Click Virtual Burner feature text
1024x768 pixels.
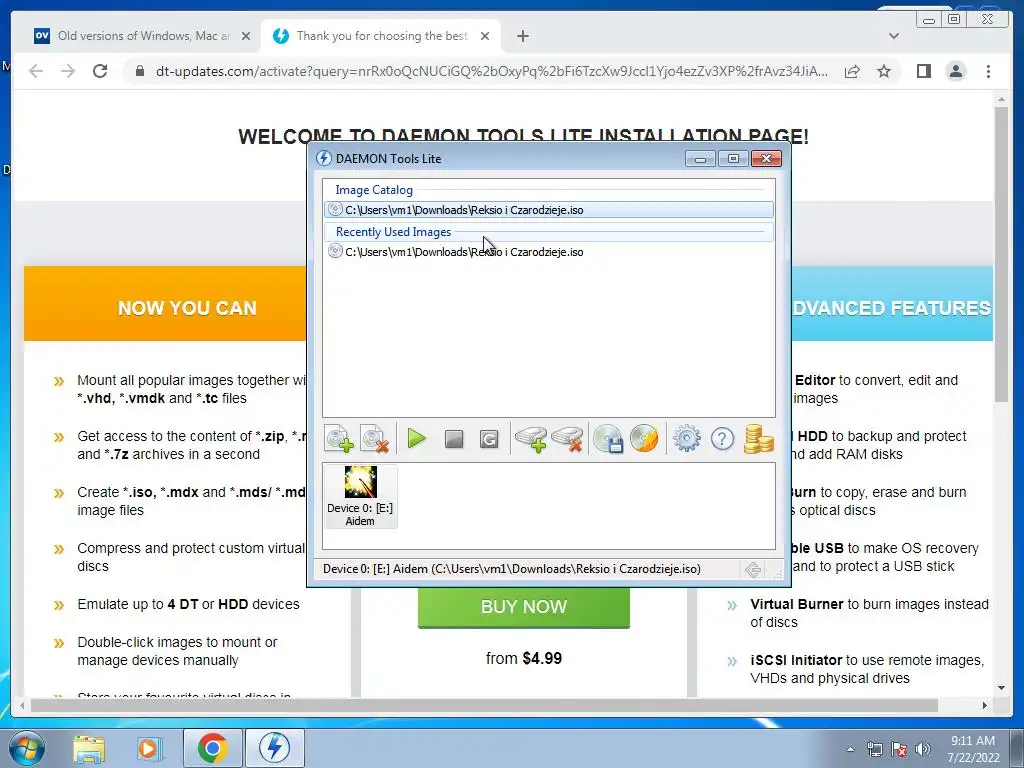coord(869,613)
